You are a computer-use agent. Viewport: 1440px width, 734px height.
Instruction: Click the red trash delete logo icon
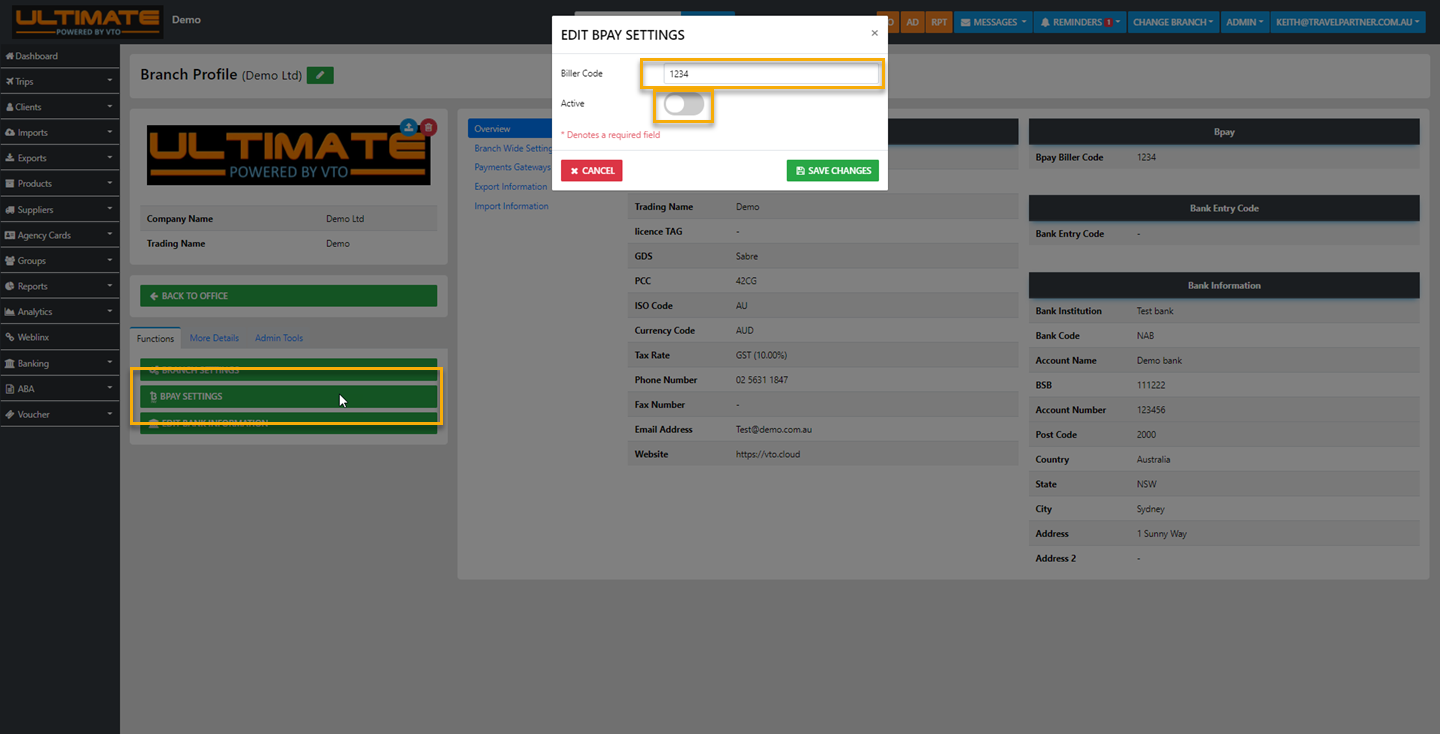point(428,127)
